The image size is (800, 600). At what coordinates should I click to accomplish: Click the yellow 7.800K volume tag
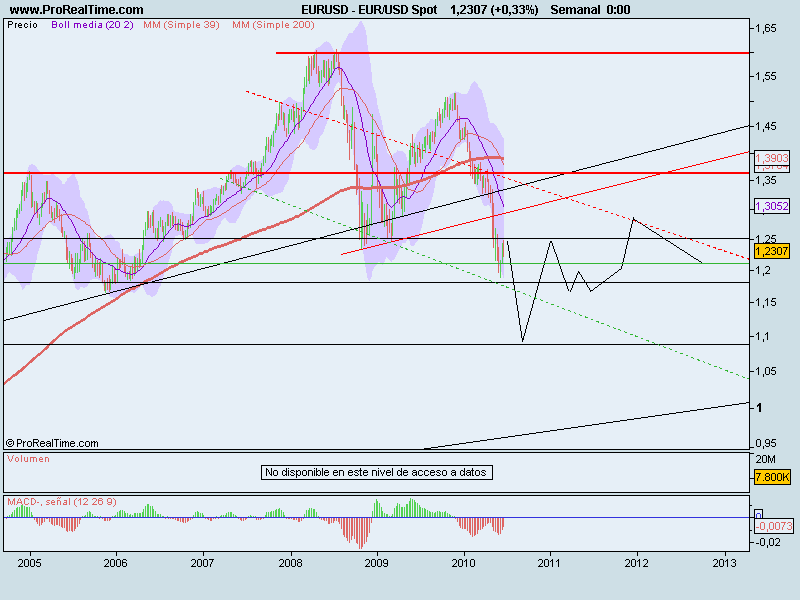tap(772, 478)
